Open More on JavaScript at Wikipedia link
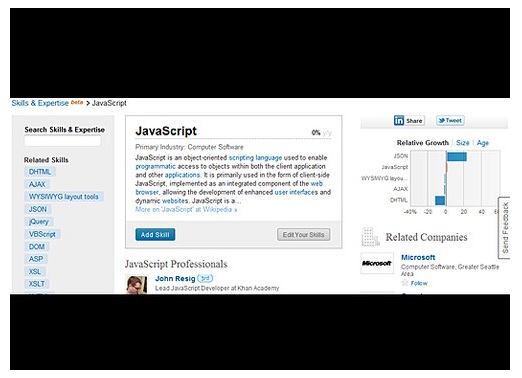Image resolution: width=522 pixels, height=378 pixels. pyautogui.click(x=186, y=210)
